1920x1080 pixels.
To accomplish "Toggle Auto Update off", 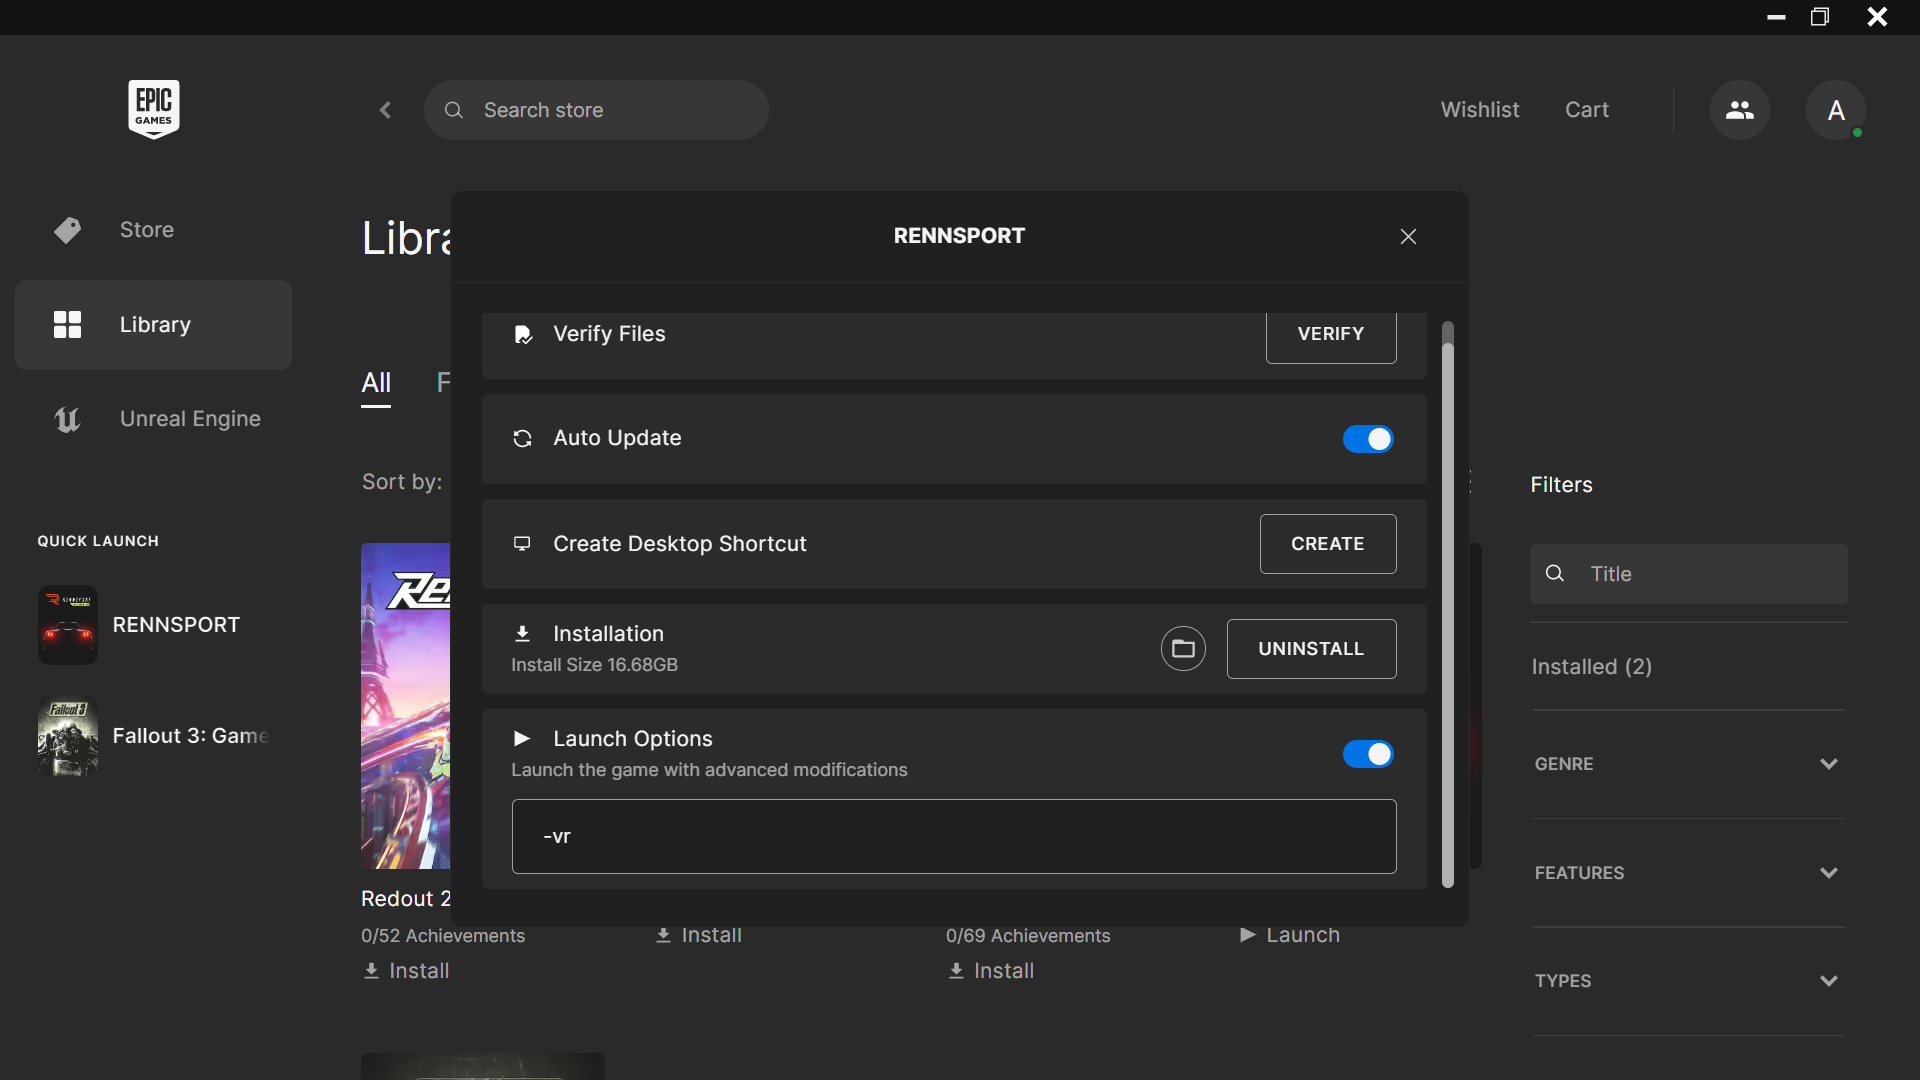I will 1368,439.
